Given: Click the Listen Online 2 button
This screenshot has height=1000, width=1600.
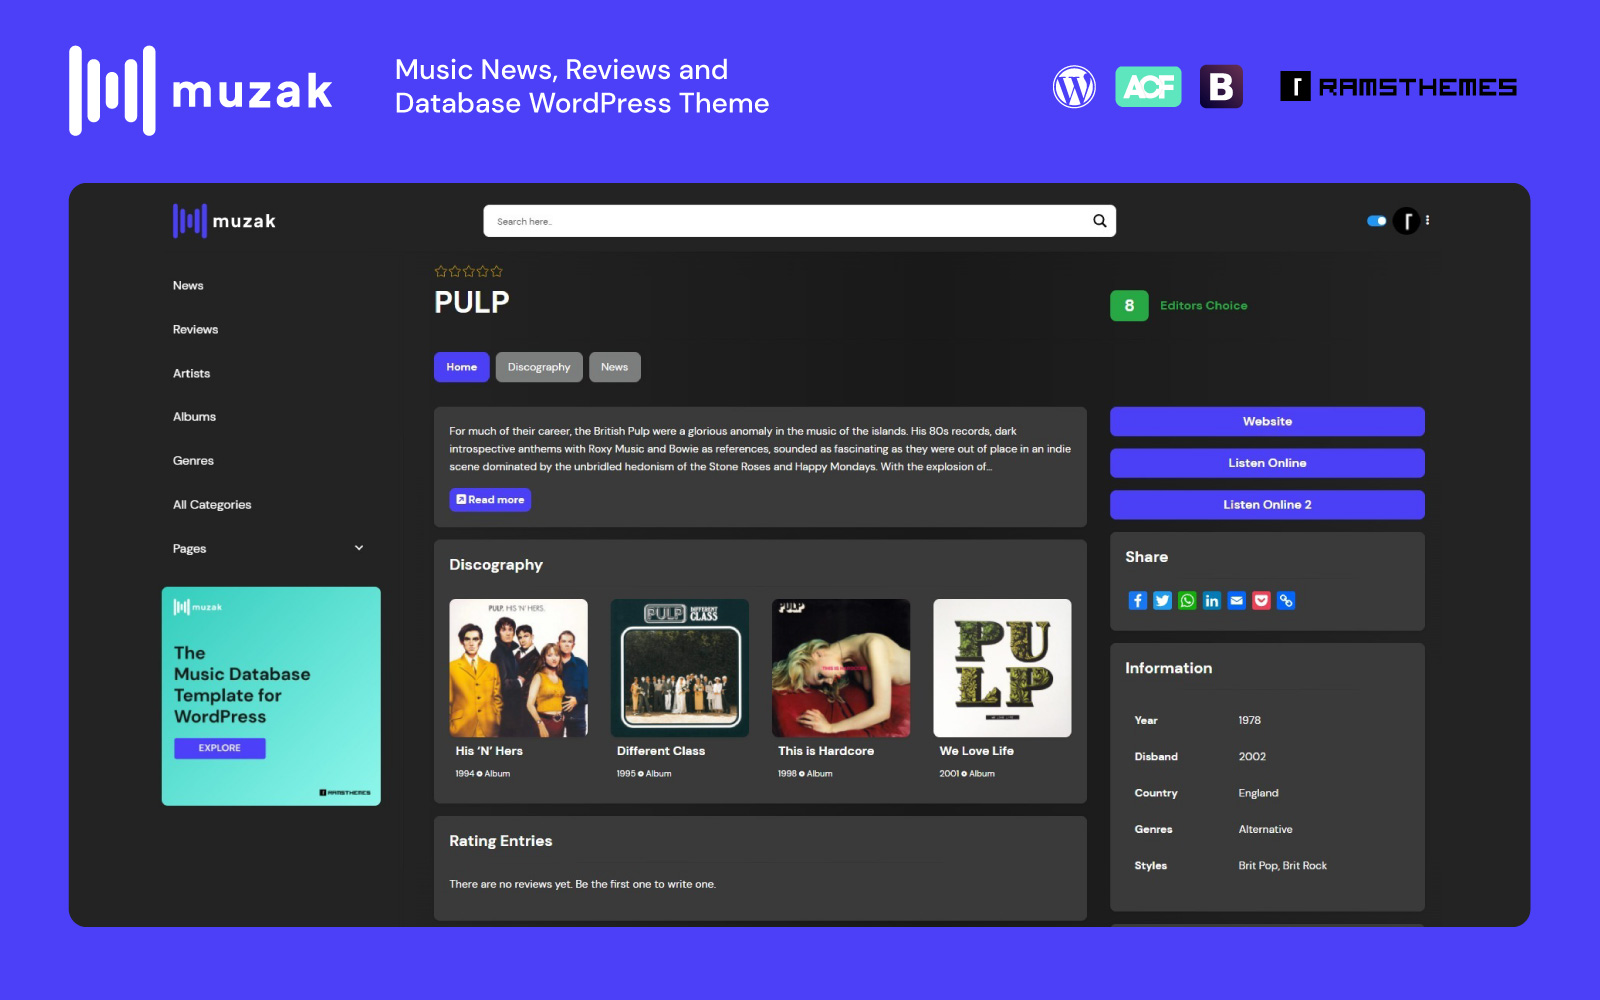Looking at the screenshot, I should (x=1267, y=505).
